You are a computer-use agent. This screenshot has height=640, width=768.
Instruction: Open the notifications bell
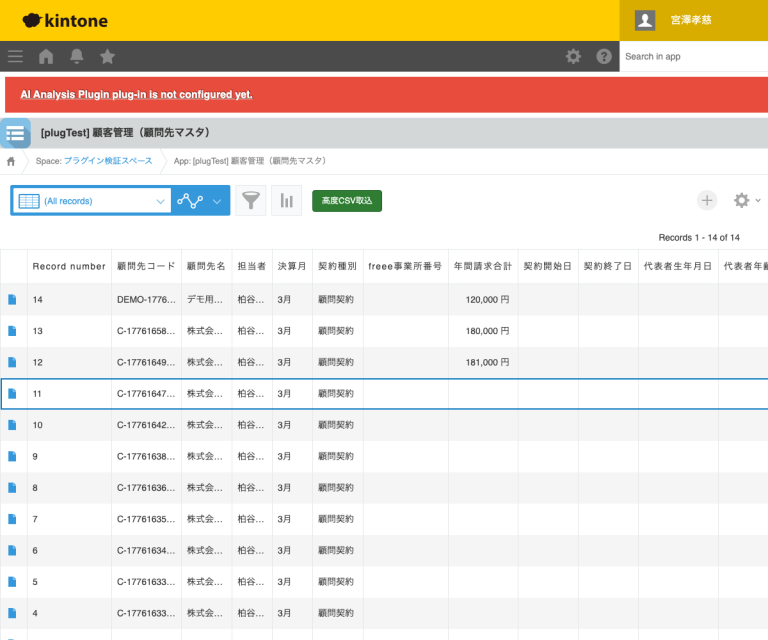click(x=76, y=56)
